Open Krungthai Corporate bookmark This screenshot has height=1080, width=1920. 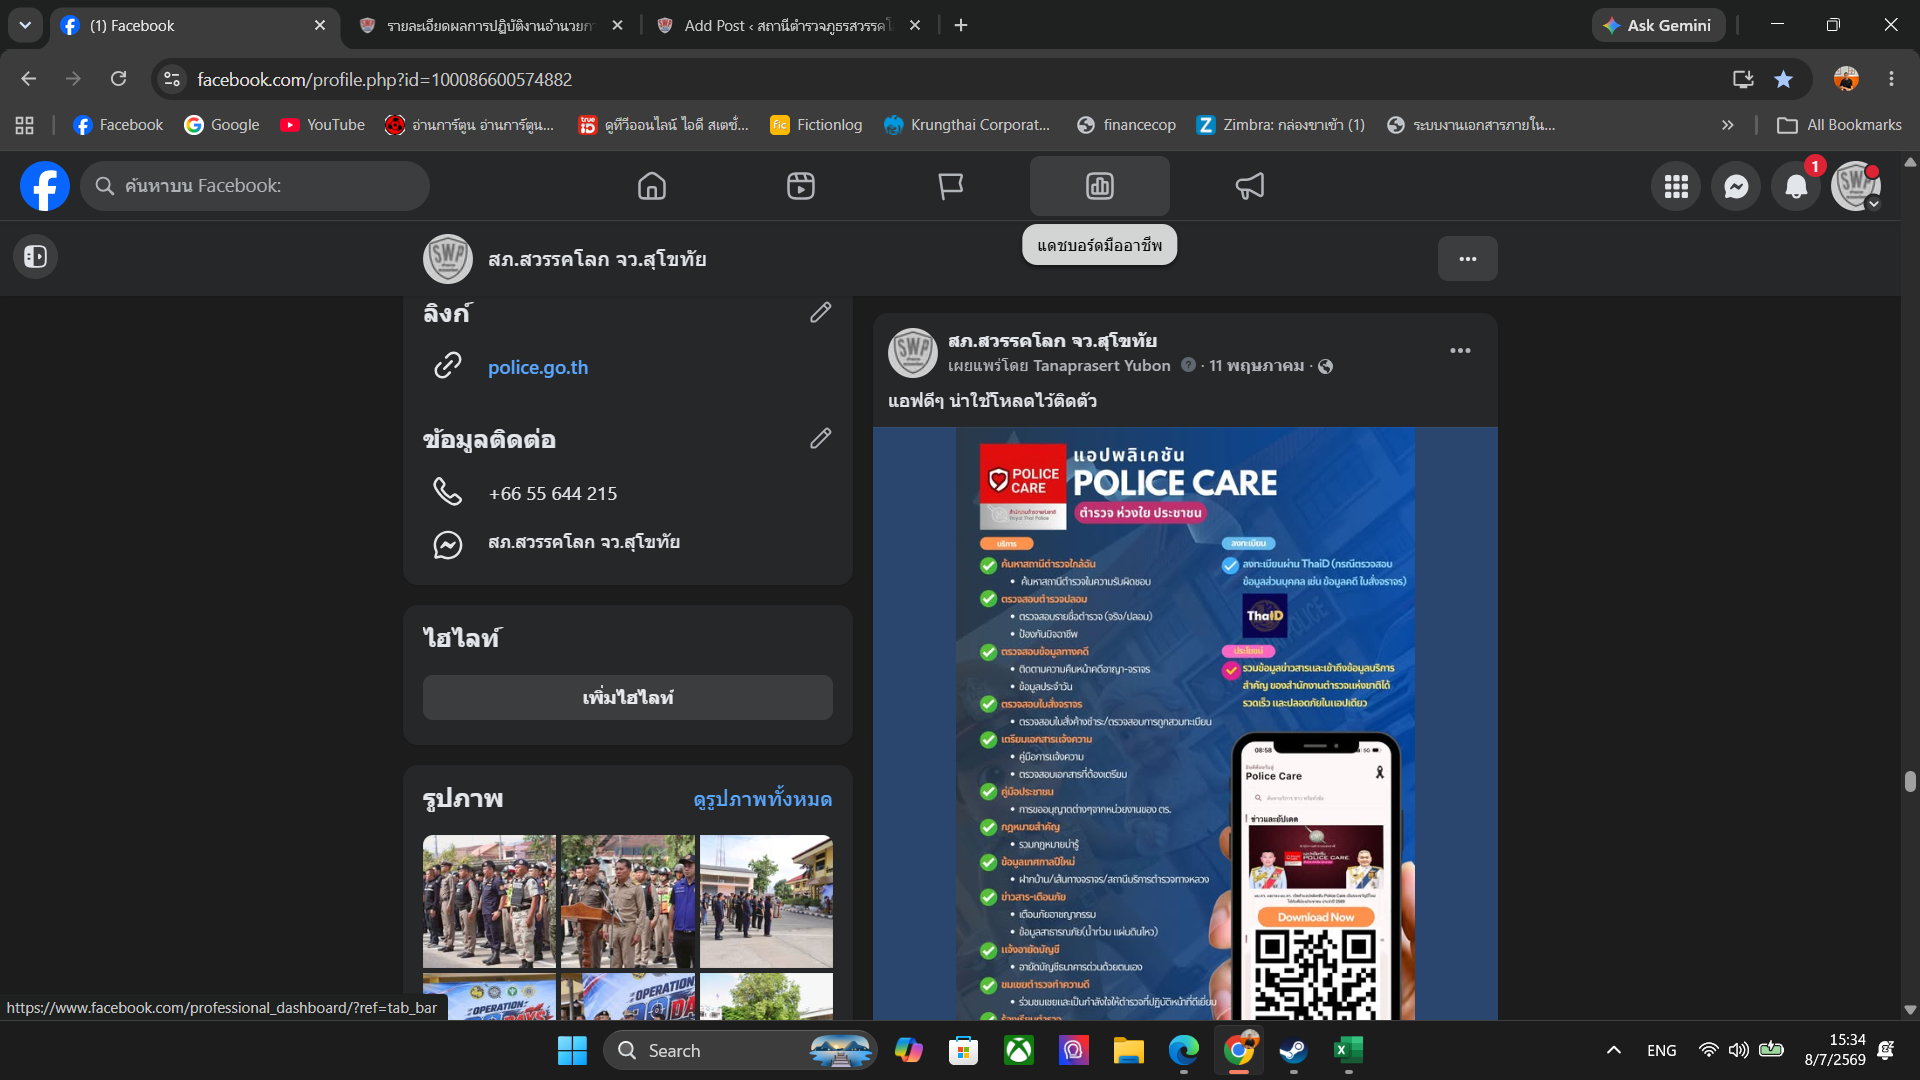(967, 125)
